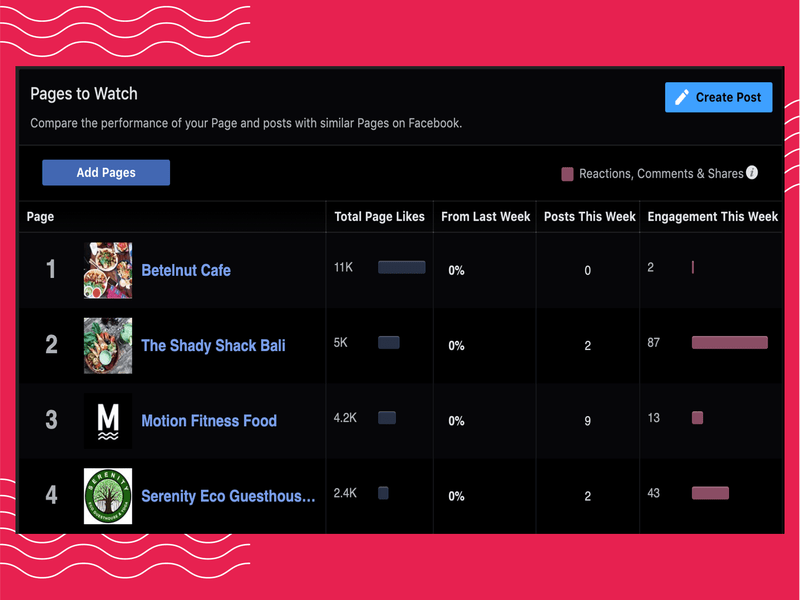Click the 0% value in Shady Shack row
Image resolution: width=800 pixels, height=600 pixels.
point(457,346)
